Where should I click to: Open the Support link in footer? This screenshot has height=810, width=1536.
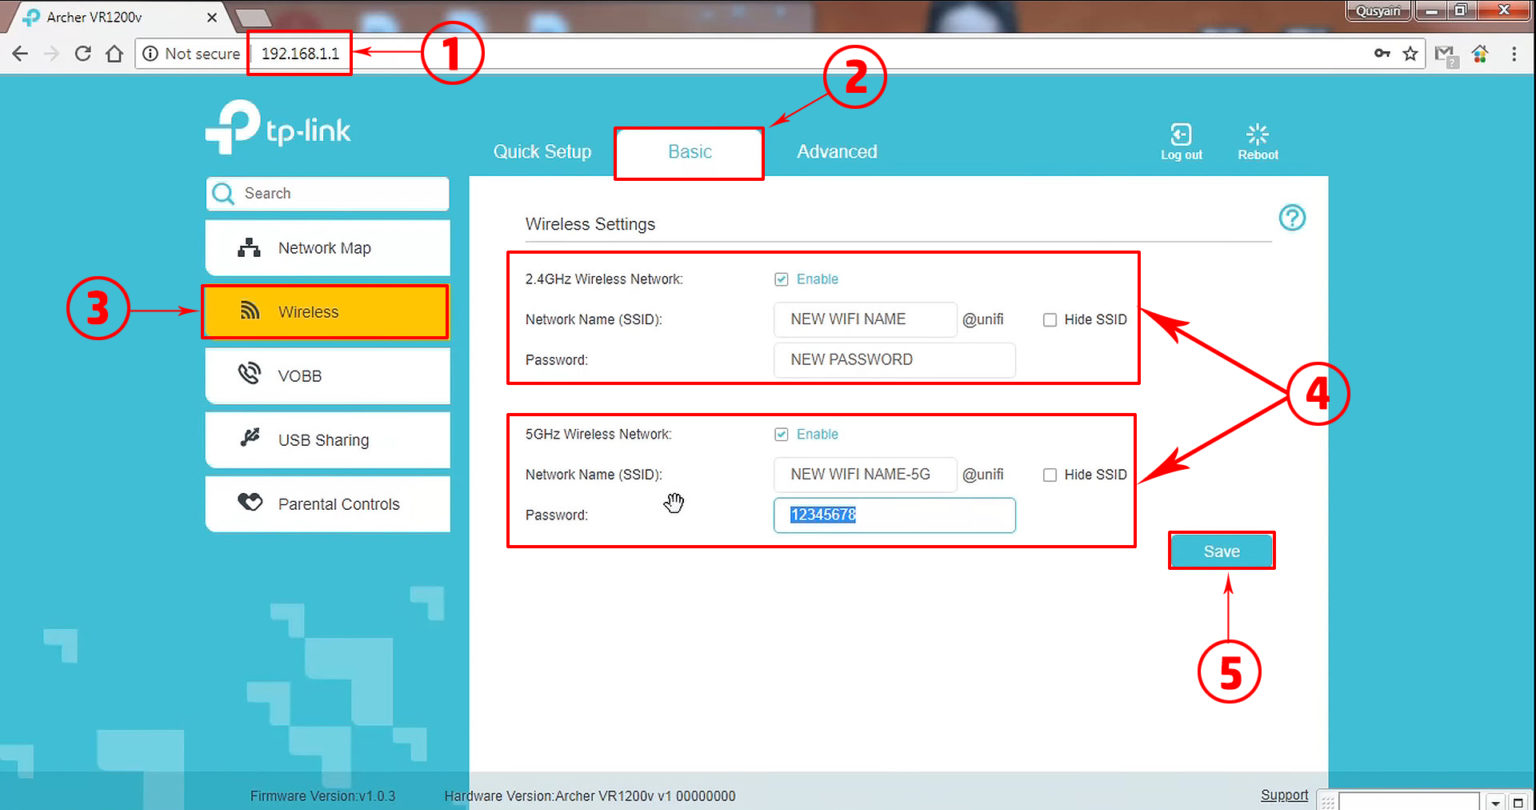[x=1284, y=795]
